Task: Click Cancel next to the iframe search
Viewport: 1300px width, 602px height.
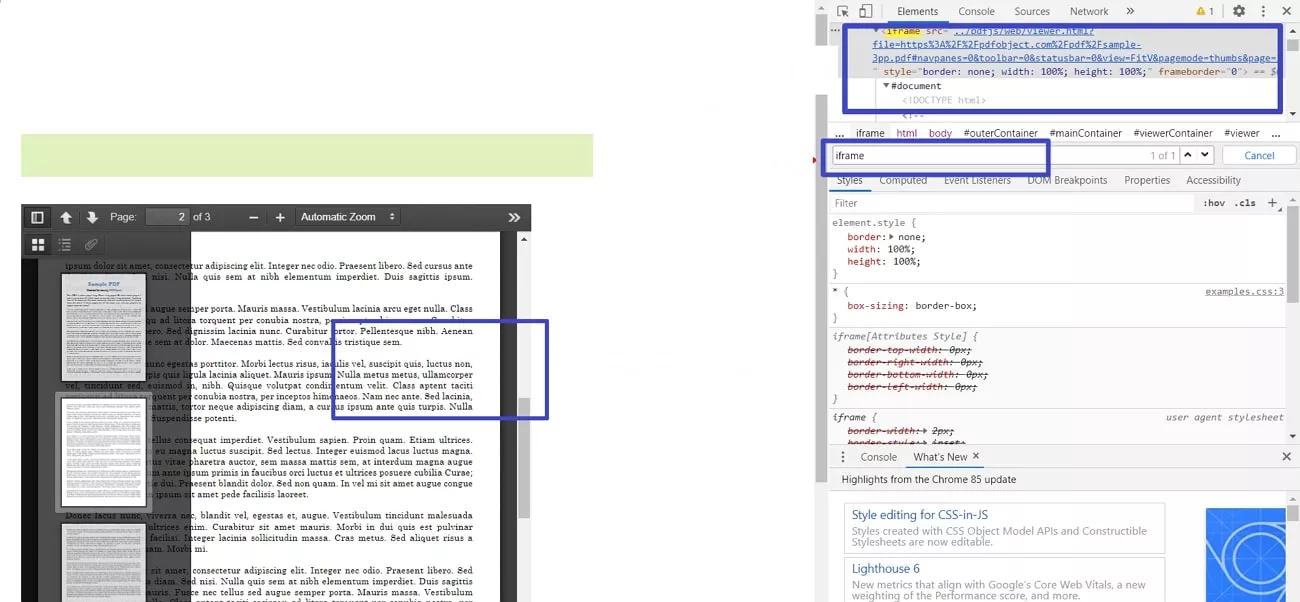Action: click(1258, 155)
